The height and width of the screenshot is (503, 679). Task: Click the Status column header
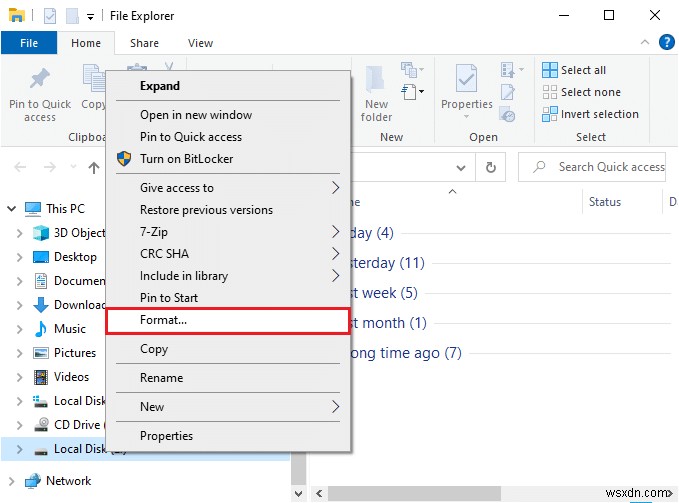(x=605, y=202)
